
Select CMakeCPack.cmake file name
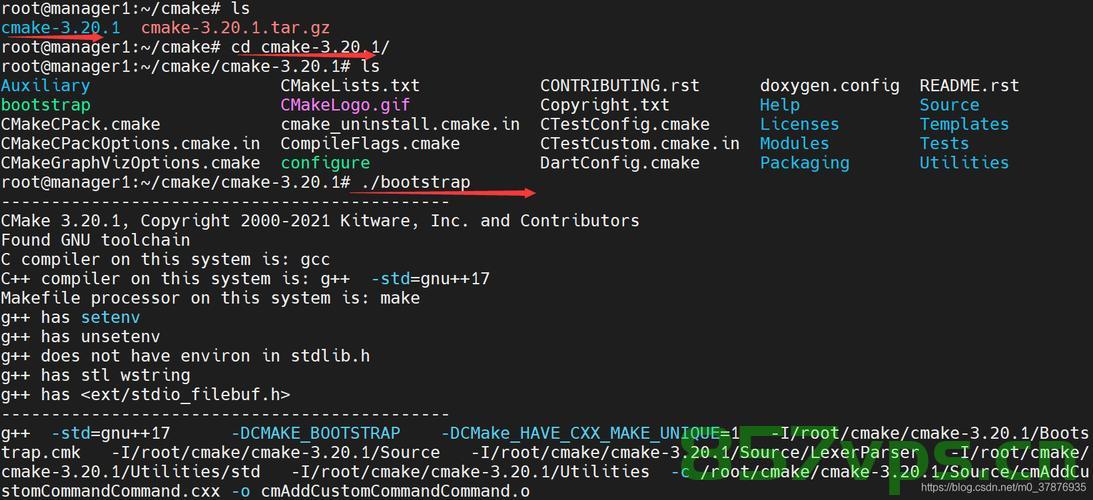pyautogui.click(x=80, y=124)
